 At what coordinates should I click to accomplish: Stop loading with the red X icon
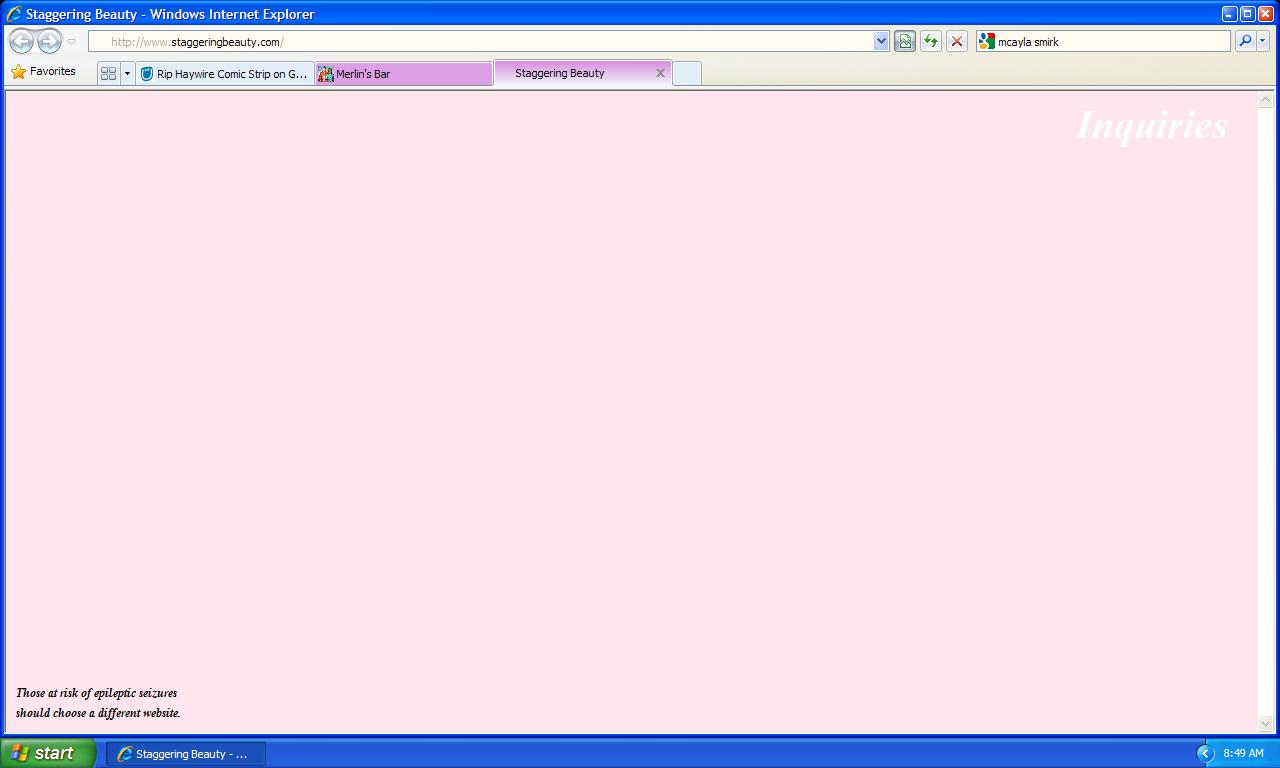coord(957,41)
